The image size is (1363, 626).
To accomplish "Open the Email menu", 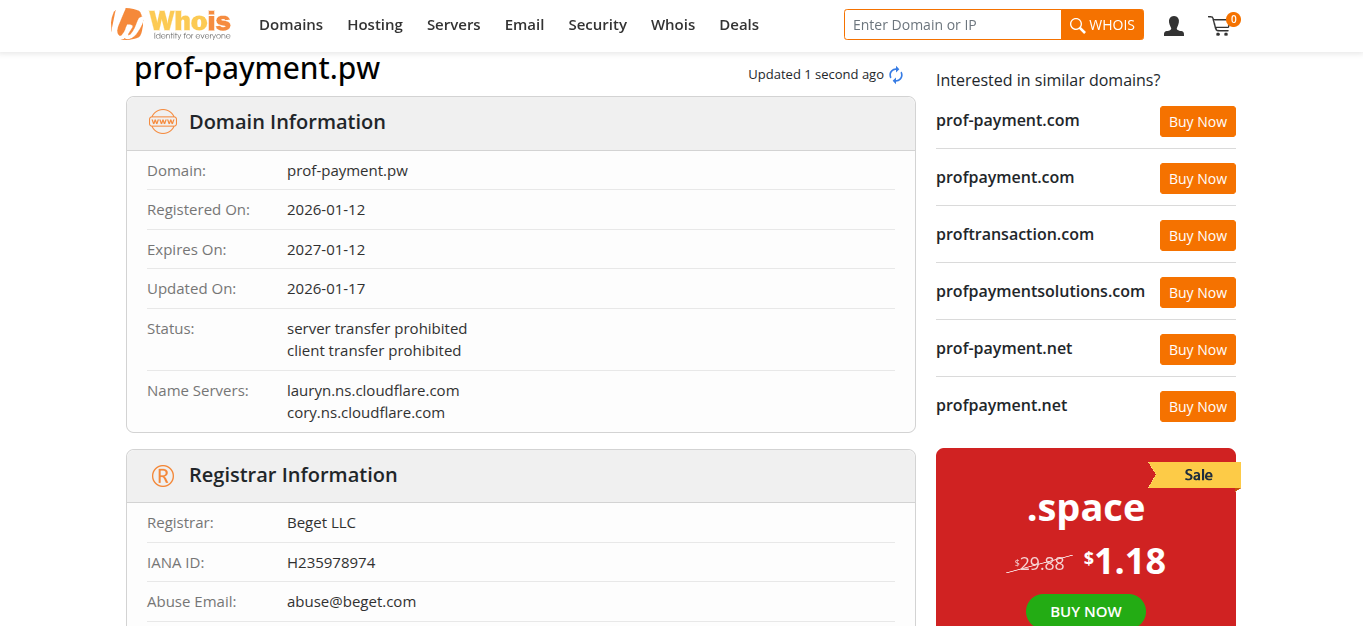I will [x=524, y=25].
